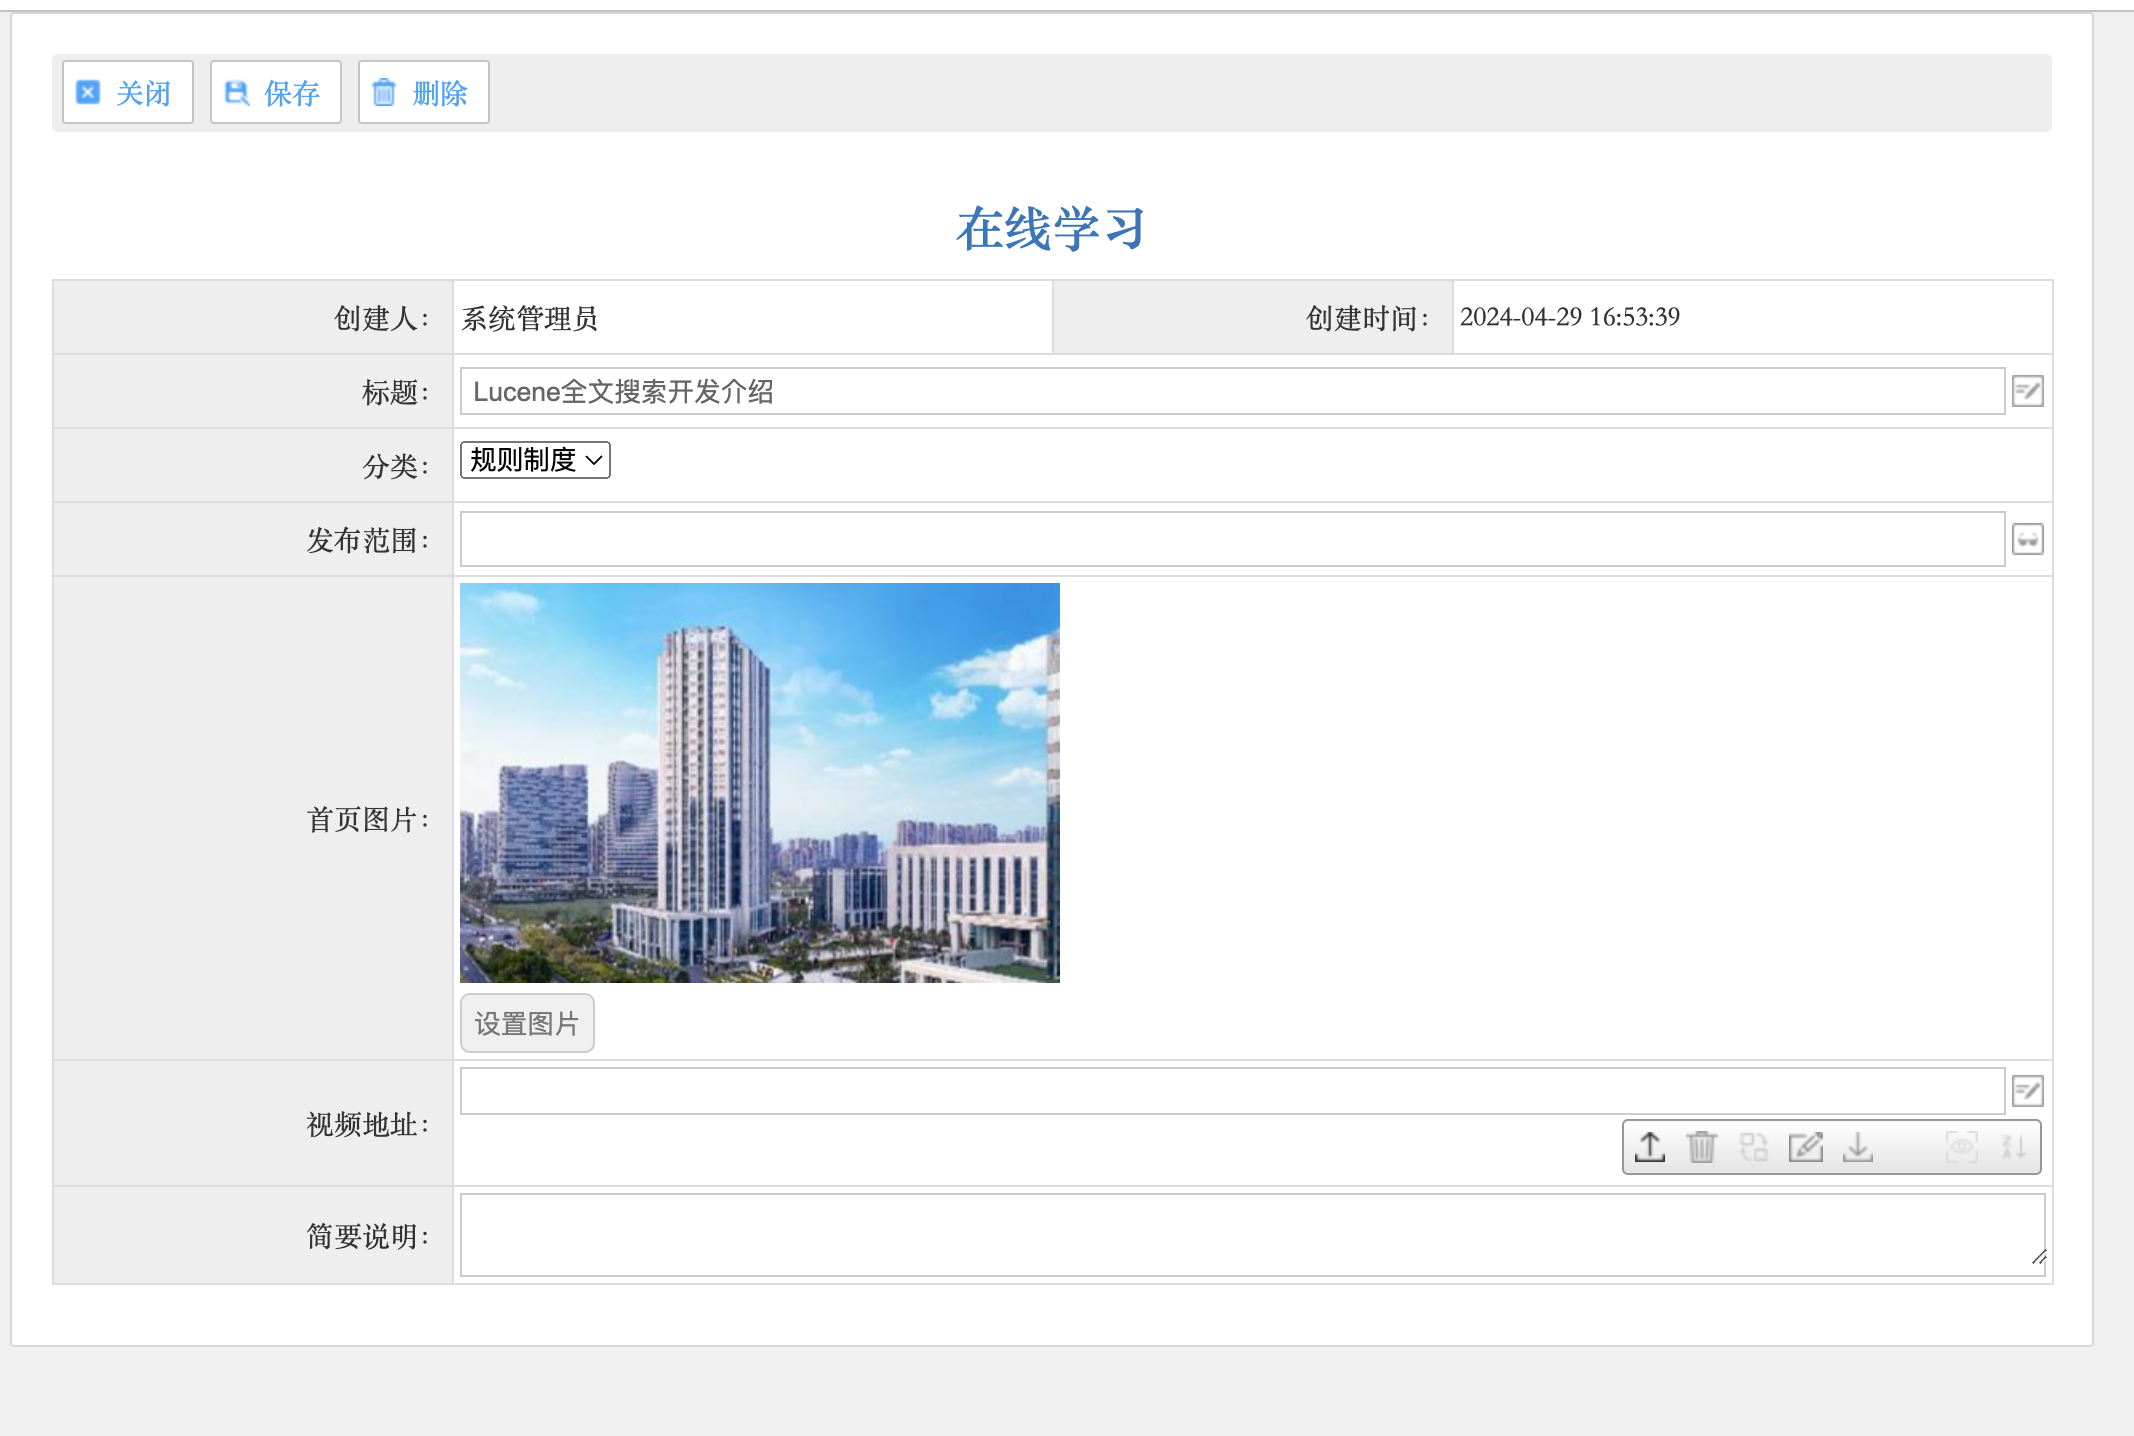This screenshot has height=1436, width=2134.
Task: Click the edit attachment pencil icon
Action: tap(1806, 1147)
